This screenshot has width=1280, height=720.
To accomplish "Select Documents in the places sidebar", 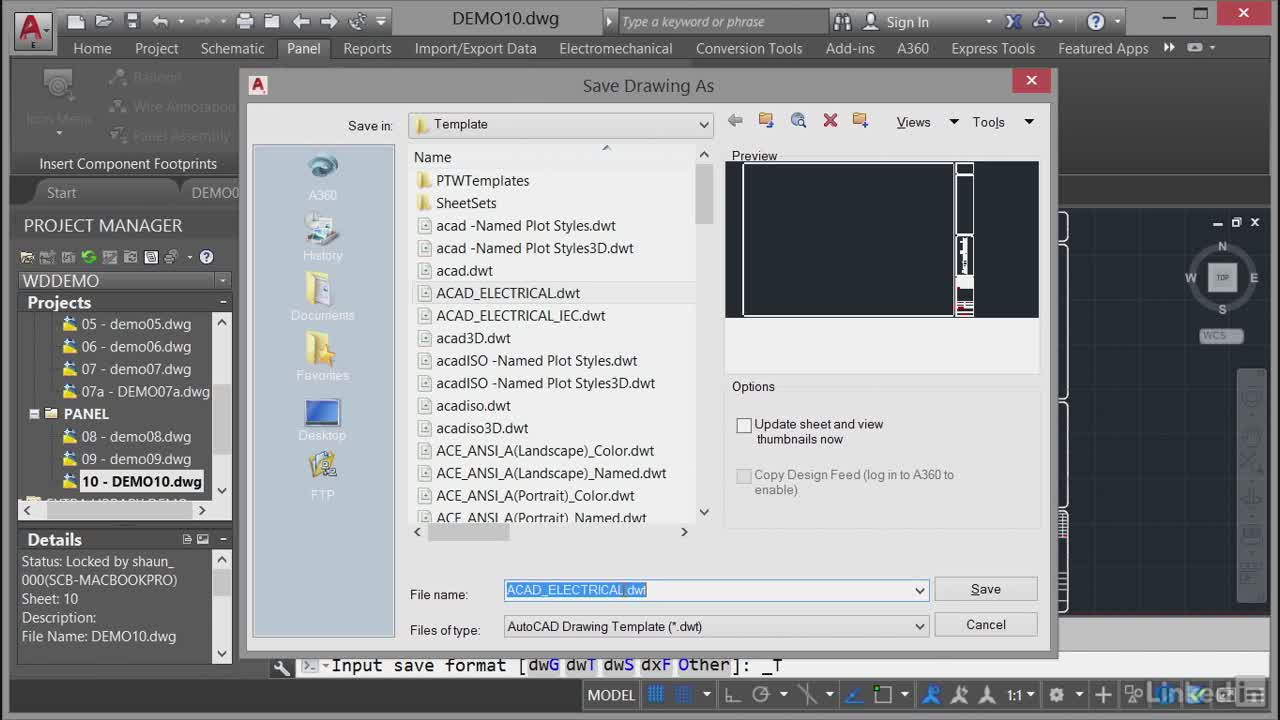I will point(322,298).
